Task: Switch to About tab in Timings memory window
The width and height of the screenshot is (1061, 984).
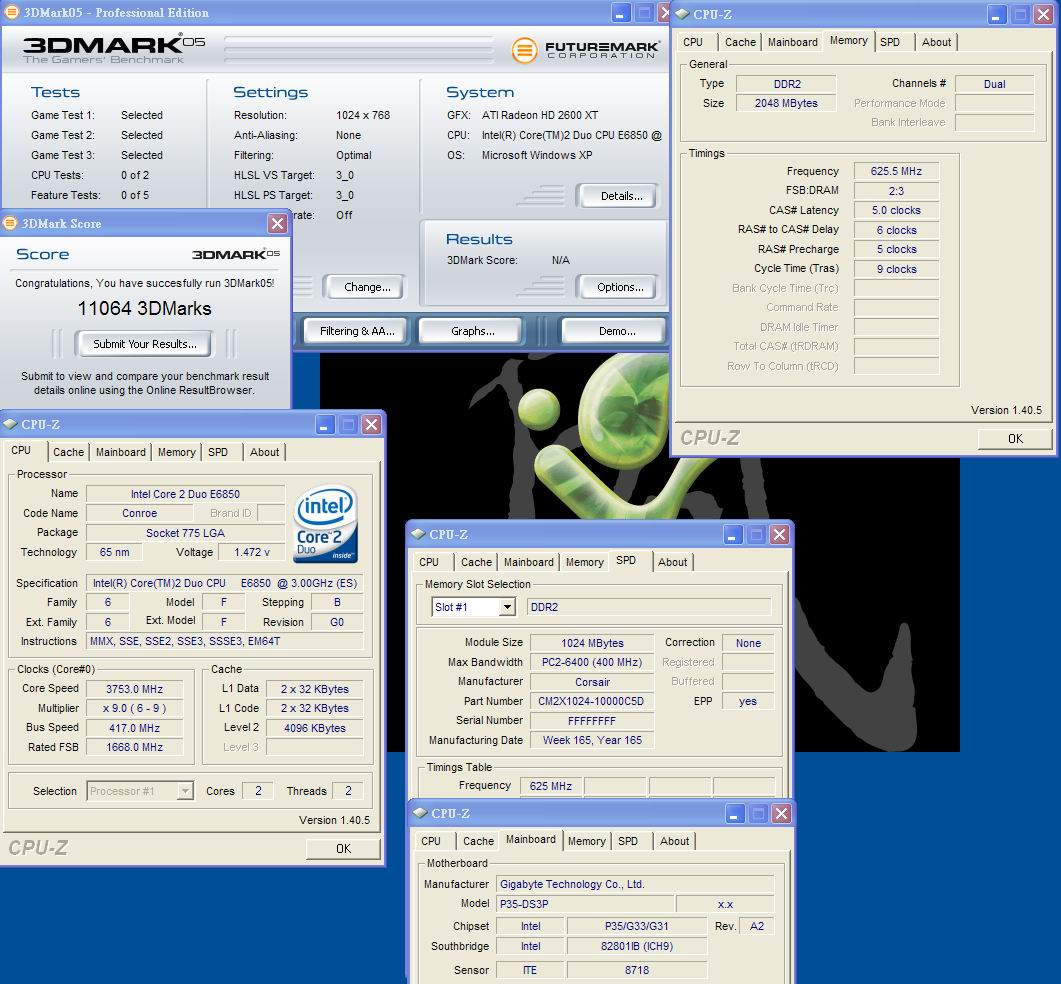Action: pos(936,42)
